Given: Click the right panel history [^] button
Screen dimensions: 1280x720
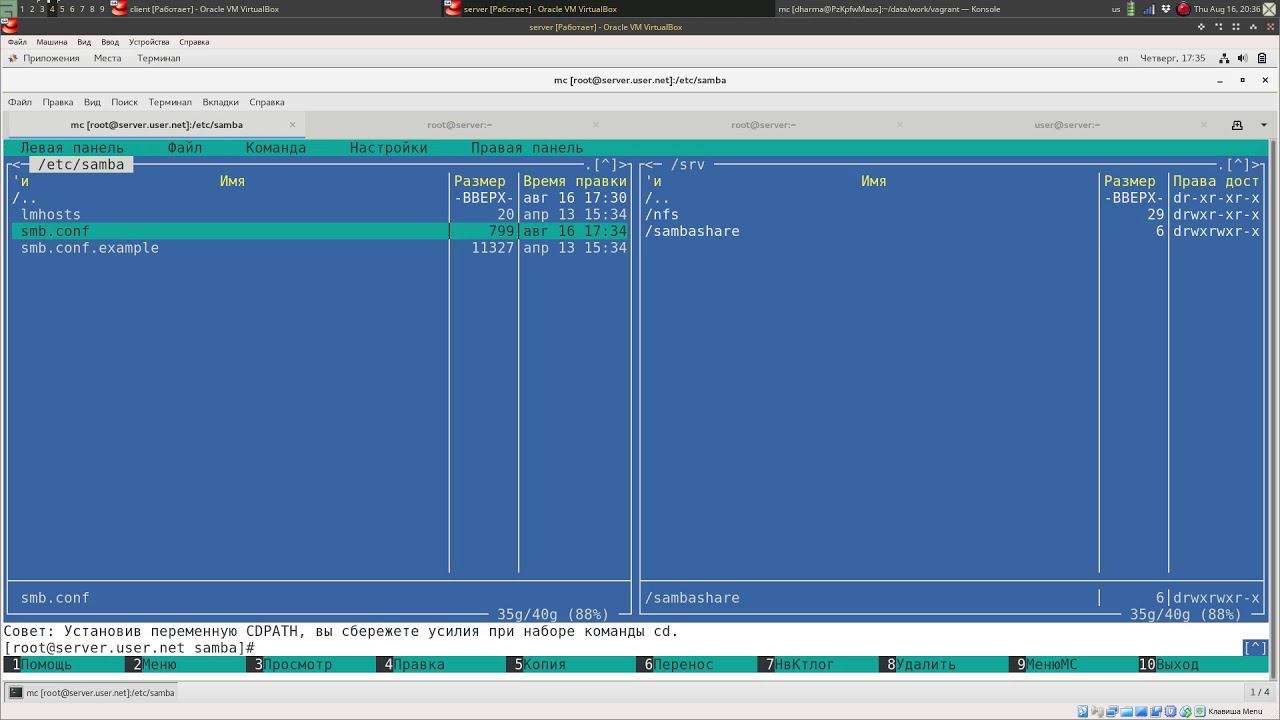Looking at the screenshot, I should [x=1238, y=165].
